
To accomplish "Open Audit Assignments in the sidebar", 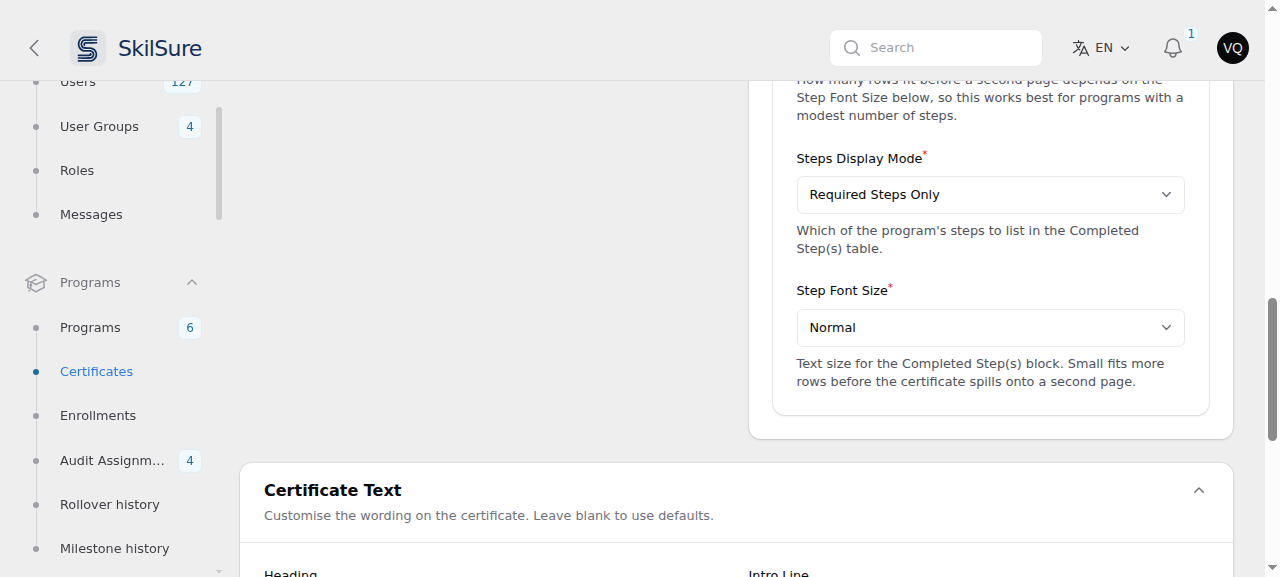I will tap(112, 461).
